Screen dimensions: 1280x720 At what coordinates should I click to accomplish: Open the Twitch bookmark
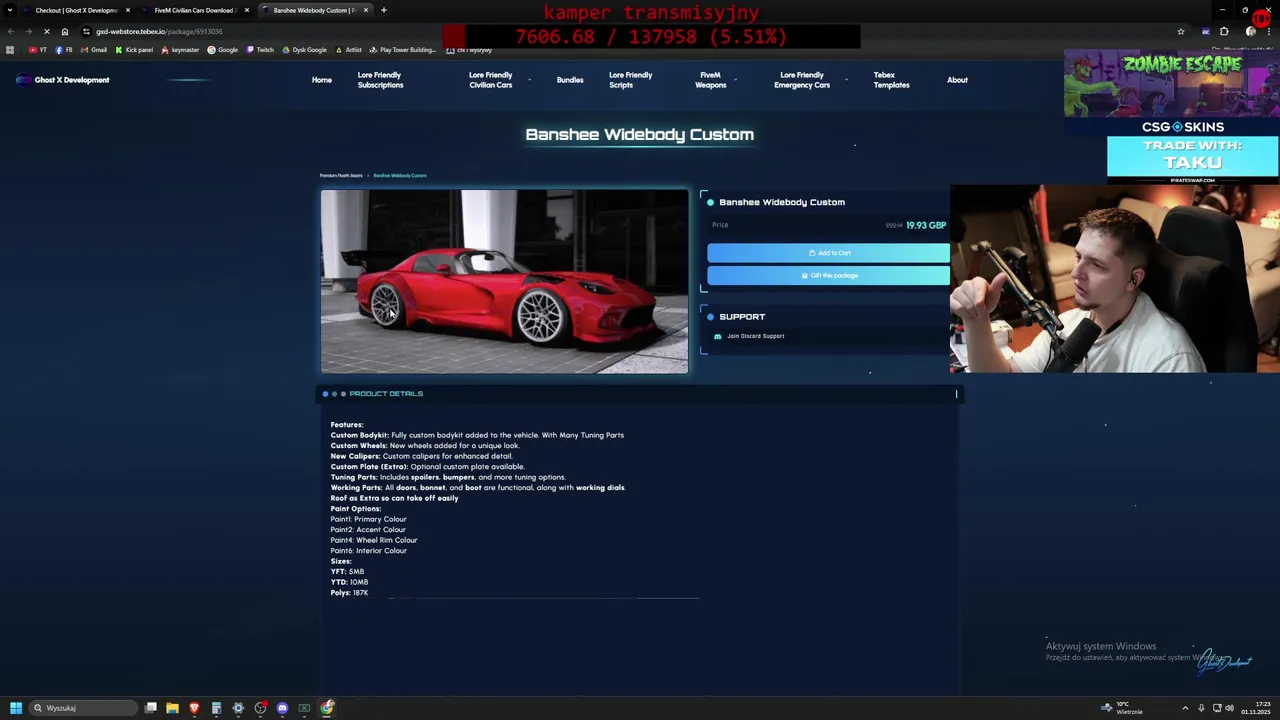click(x=260, y=50)
